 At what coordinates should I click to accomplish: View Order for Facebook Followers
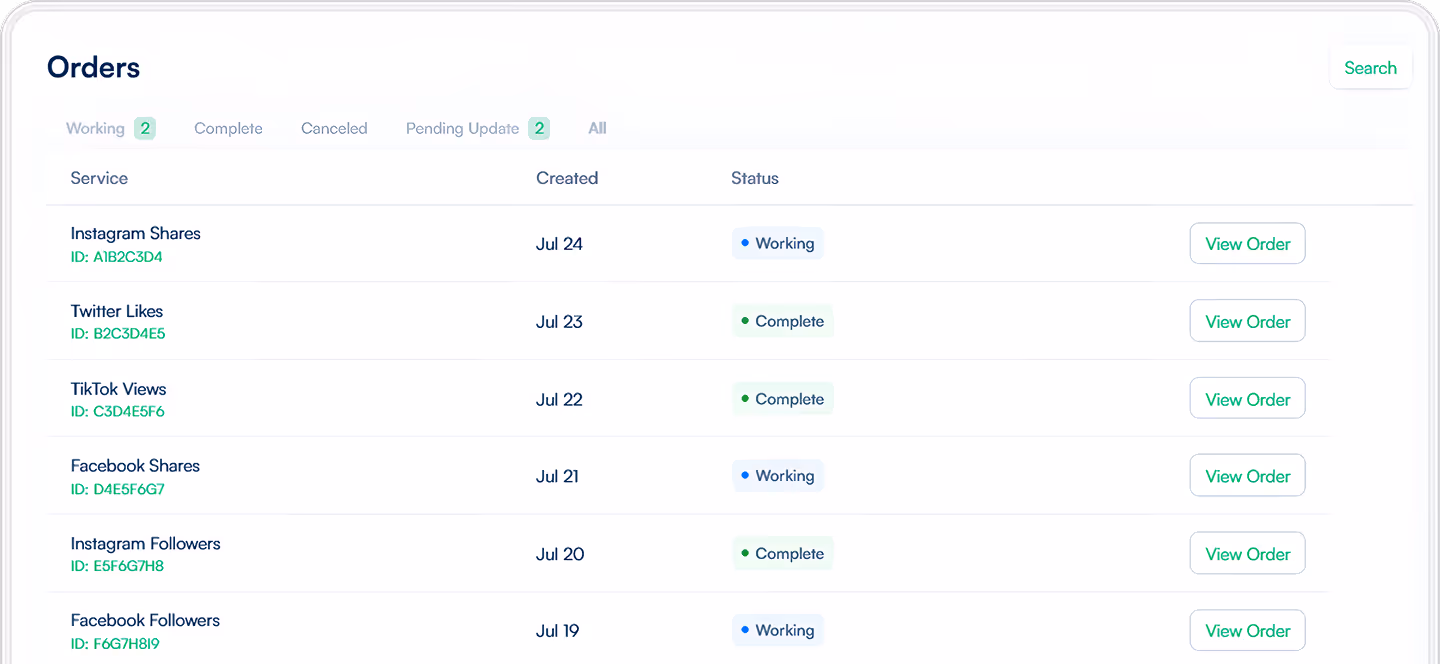(1247, 631)
